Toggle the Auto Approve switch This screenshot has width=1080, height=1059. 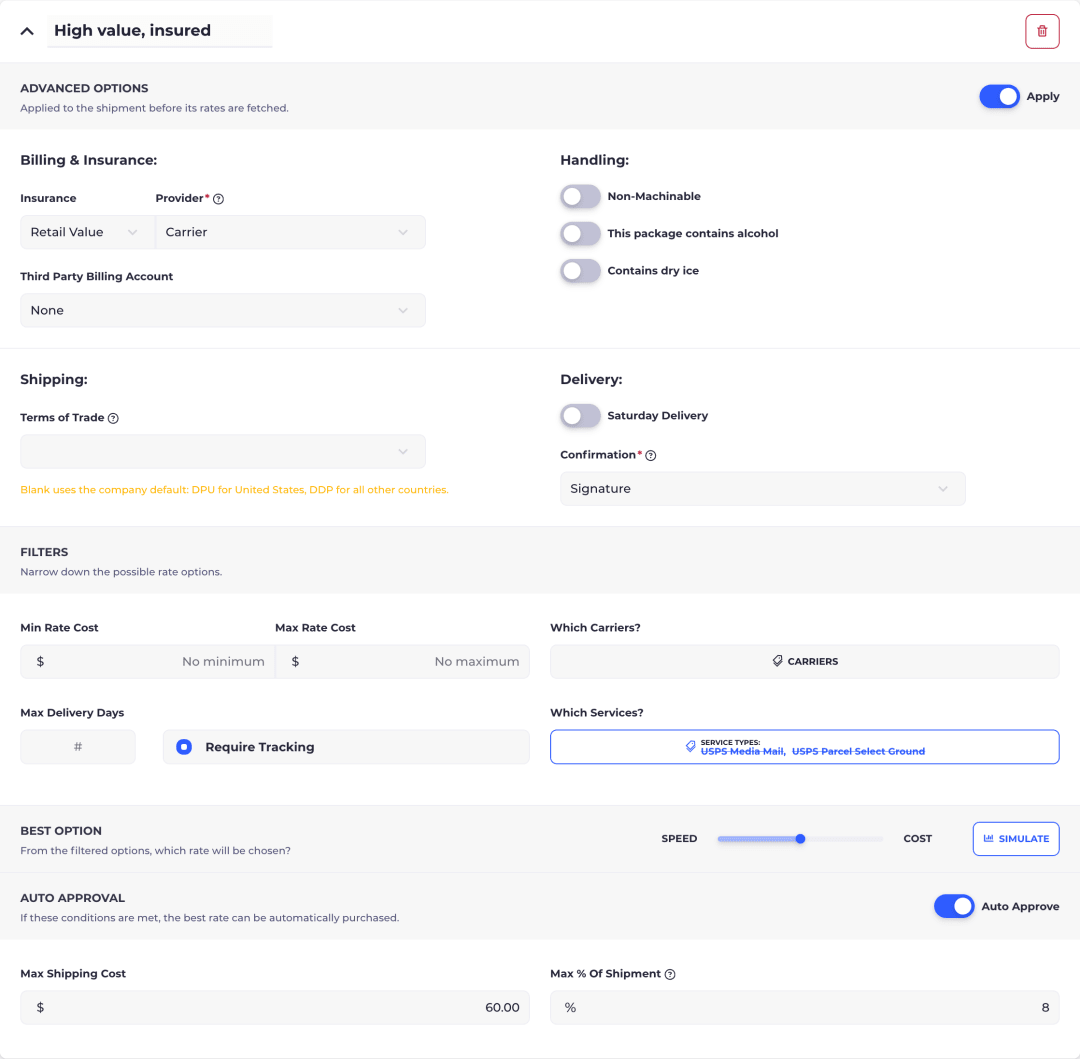[954, 906]
